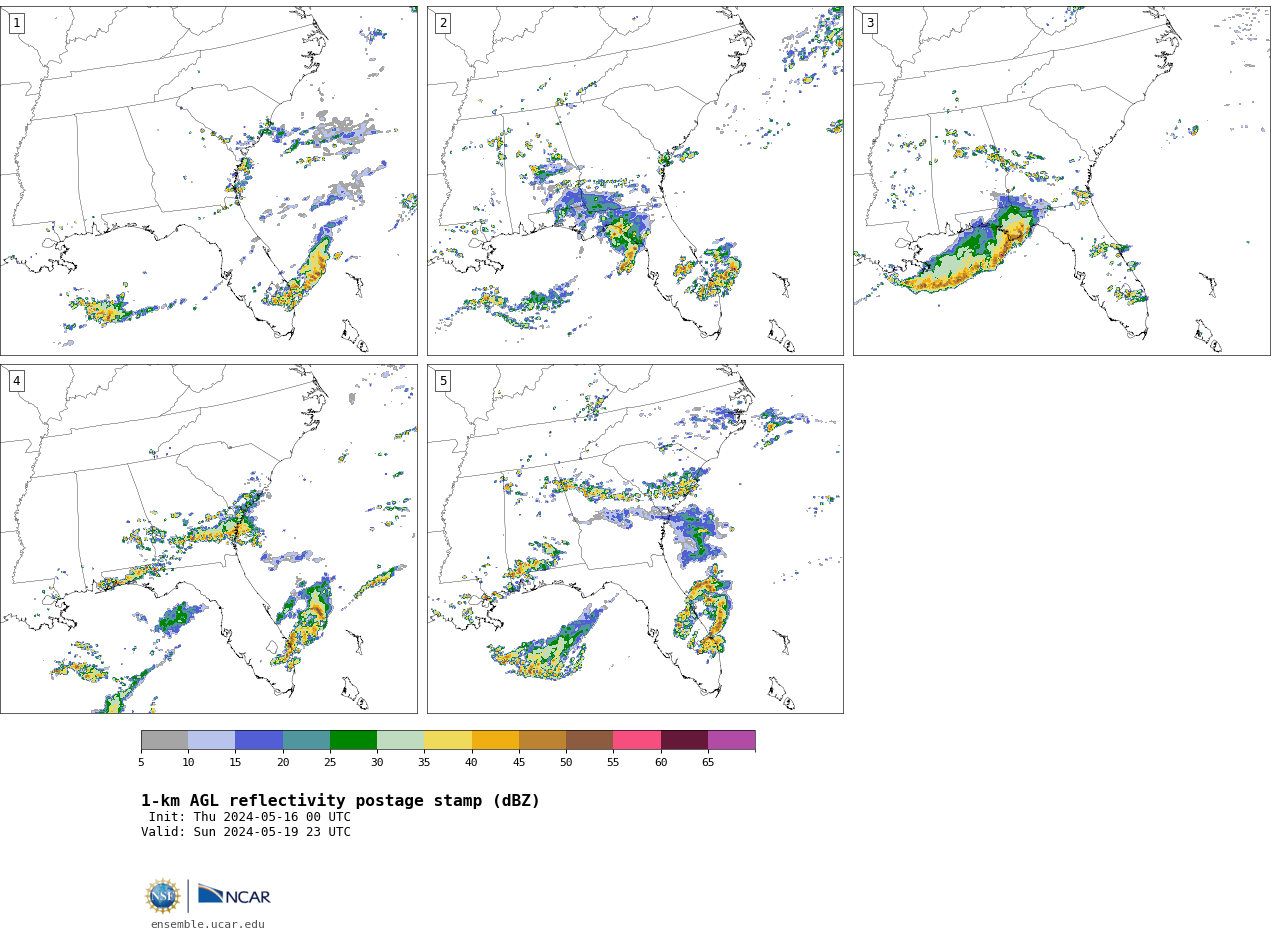Click the colorbar tick label 65
This screenshot has height=936, width=1280.
(708, 763)
